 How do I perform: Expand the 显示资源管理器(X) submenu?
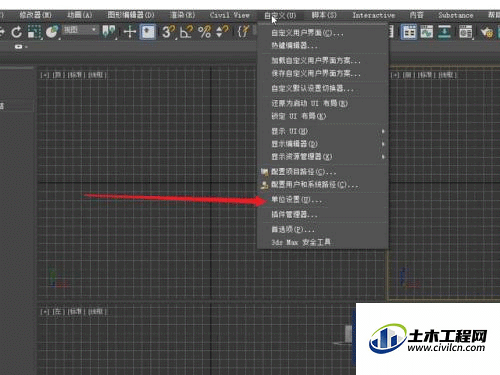(323, 157)
